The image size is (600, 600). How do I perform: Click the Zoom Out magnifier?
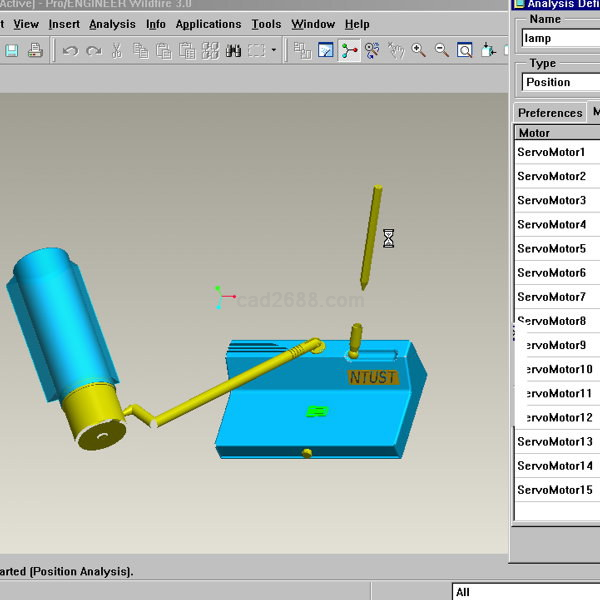click(441, 50)
